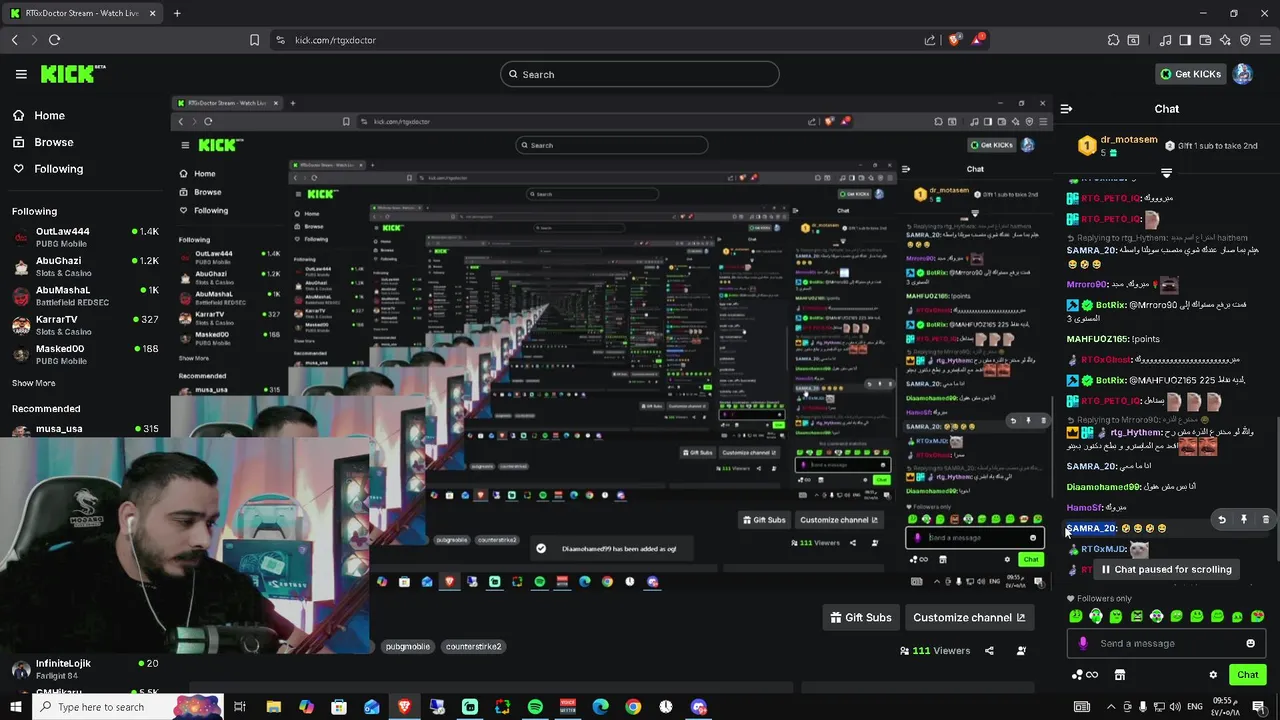Insert first green Kick emote
The image size is (1280, 720).
[x=1076, y=616]
